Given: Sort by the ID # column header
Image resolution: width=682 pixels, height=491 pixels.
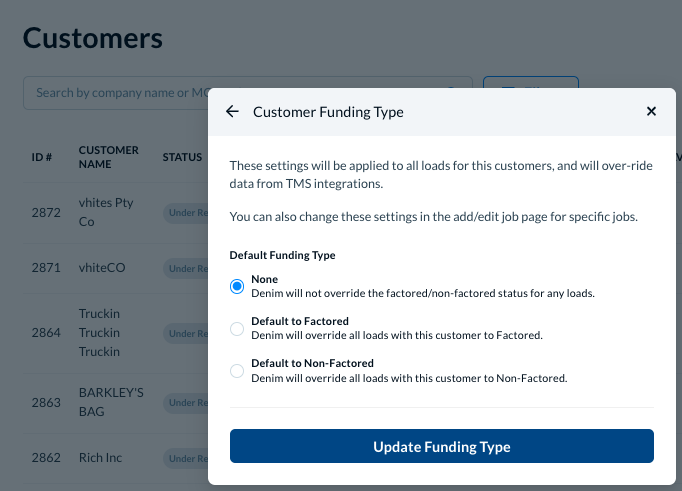Looking at the screenshot, I should tap(42, 157).
